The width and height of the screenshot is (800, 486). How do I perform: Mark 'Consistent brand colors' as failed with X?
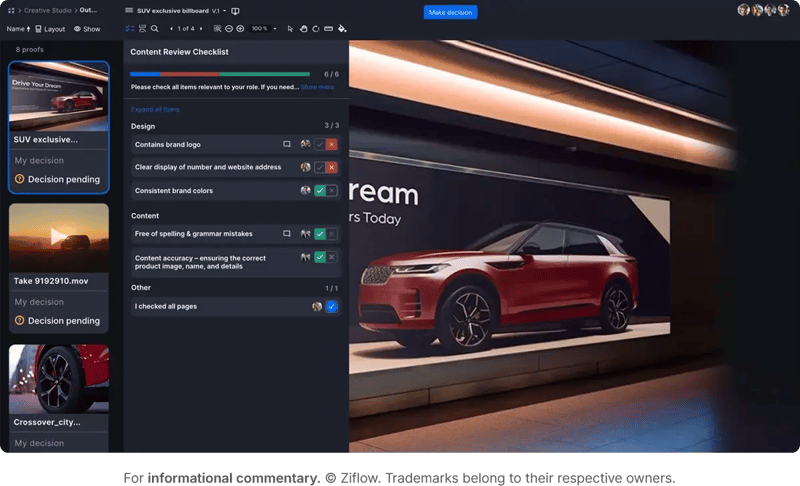[x=332, y=191]
